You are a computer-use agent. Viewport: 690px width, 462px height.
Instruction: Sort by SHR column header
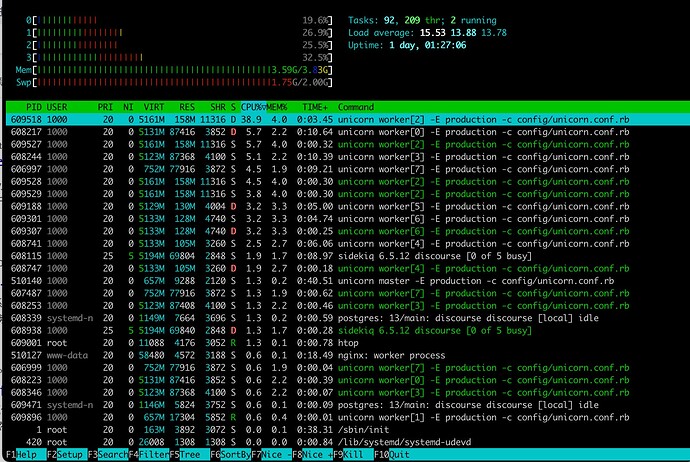[217, 107]
